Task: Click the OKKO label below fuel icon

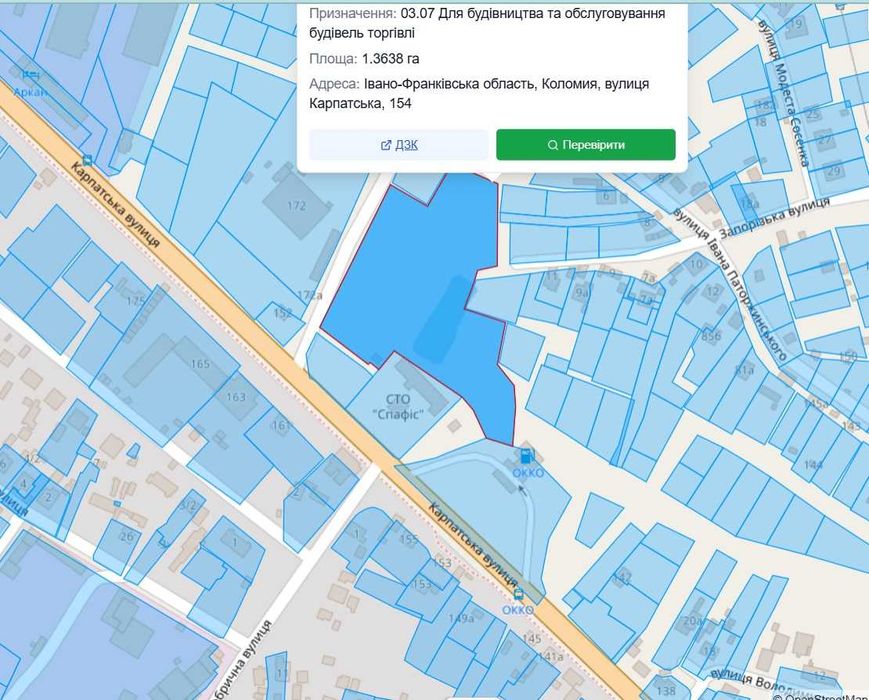Action: coord(528,473)
